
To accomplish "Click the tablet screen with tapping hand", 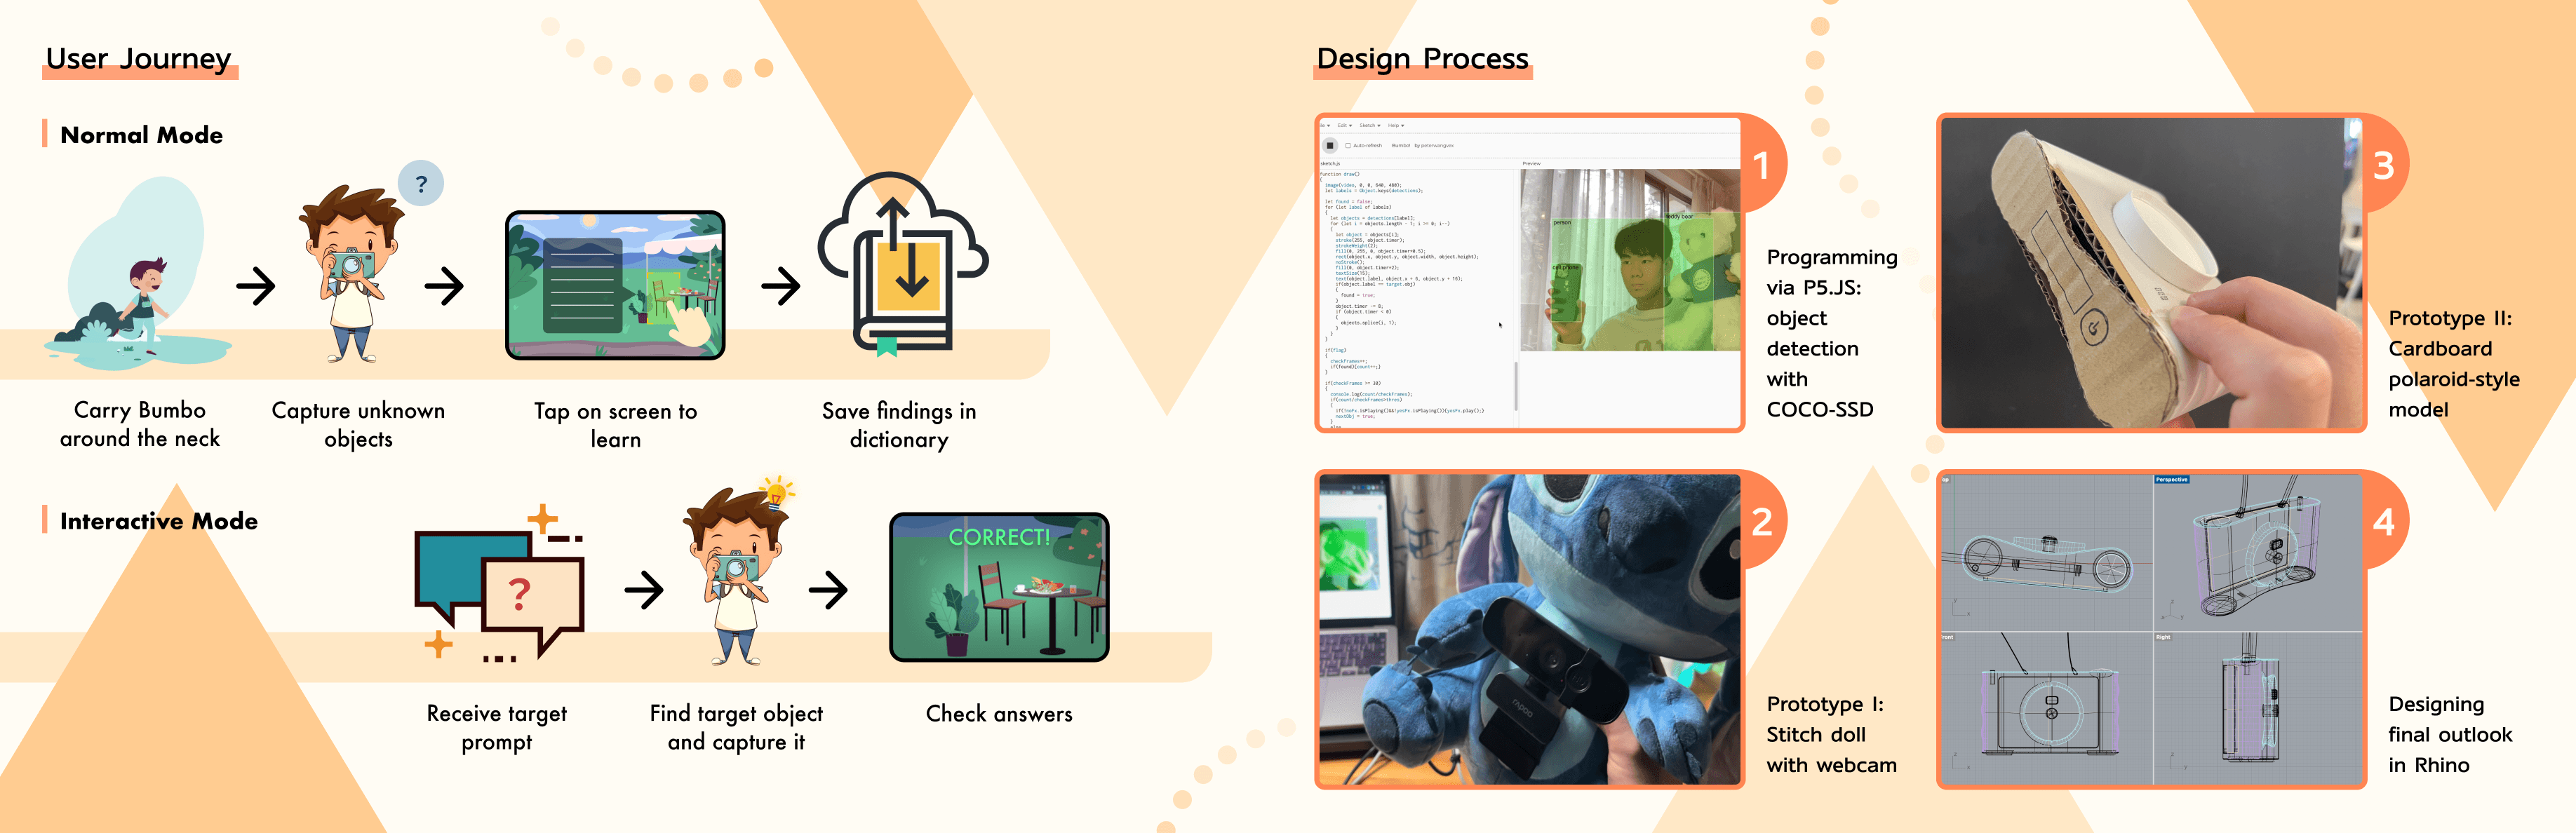I will click(x=615, y=285).
